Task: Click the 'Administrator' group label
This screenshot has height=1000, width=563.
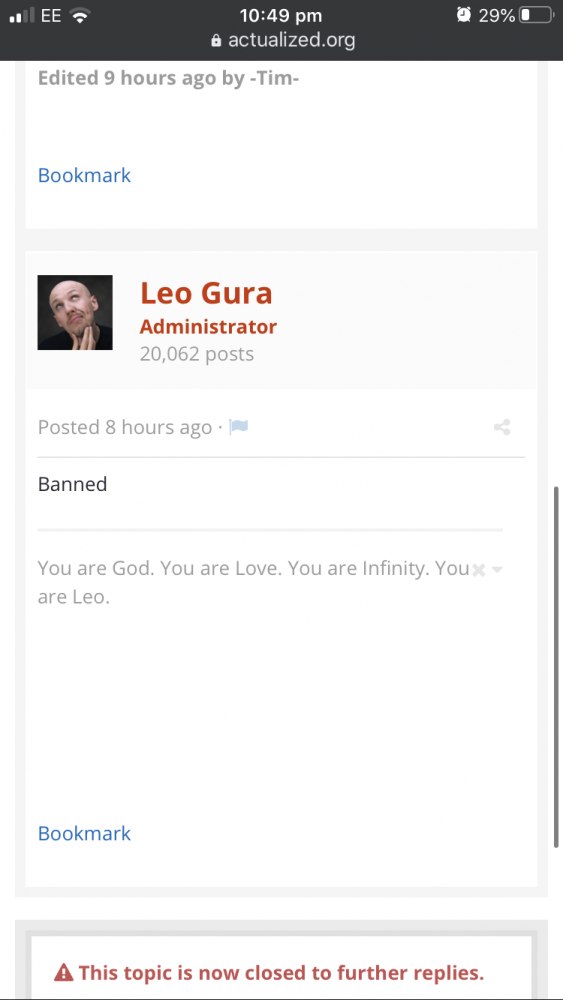Action: click(x=208, y=327)
